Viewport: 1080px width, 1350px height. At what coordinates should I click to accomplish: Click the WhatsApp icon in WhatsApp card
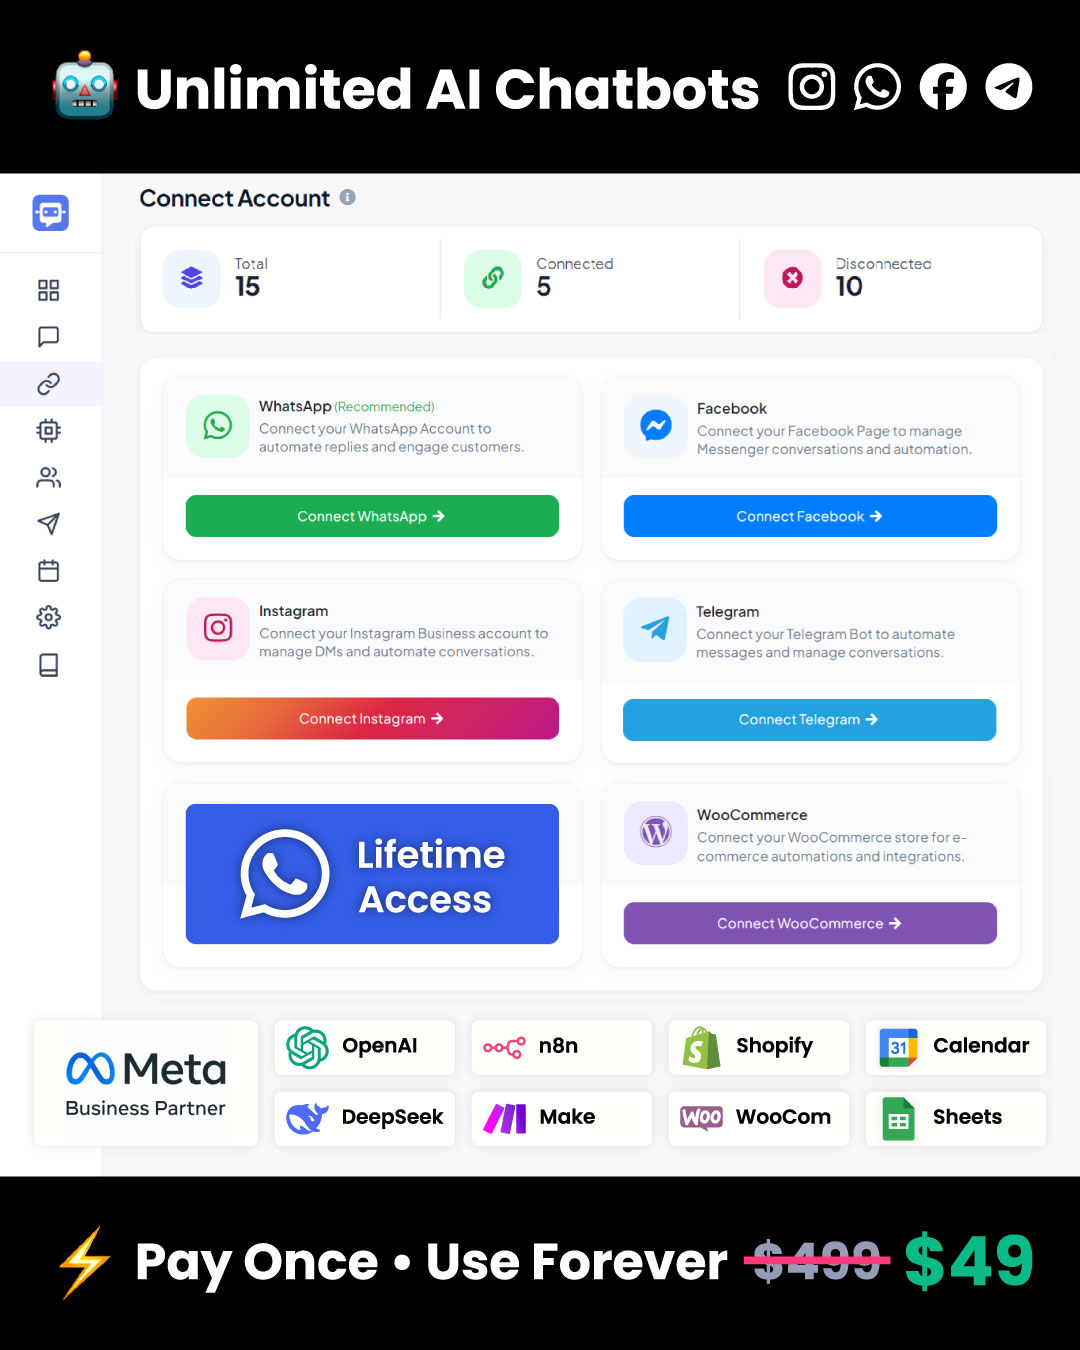[x=218, y=426]
